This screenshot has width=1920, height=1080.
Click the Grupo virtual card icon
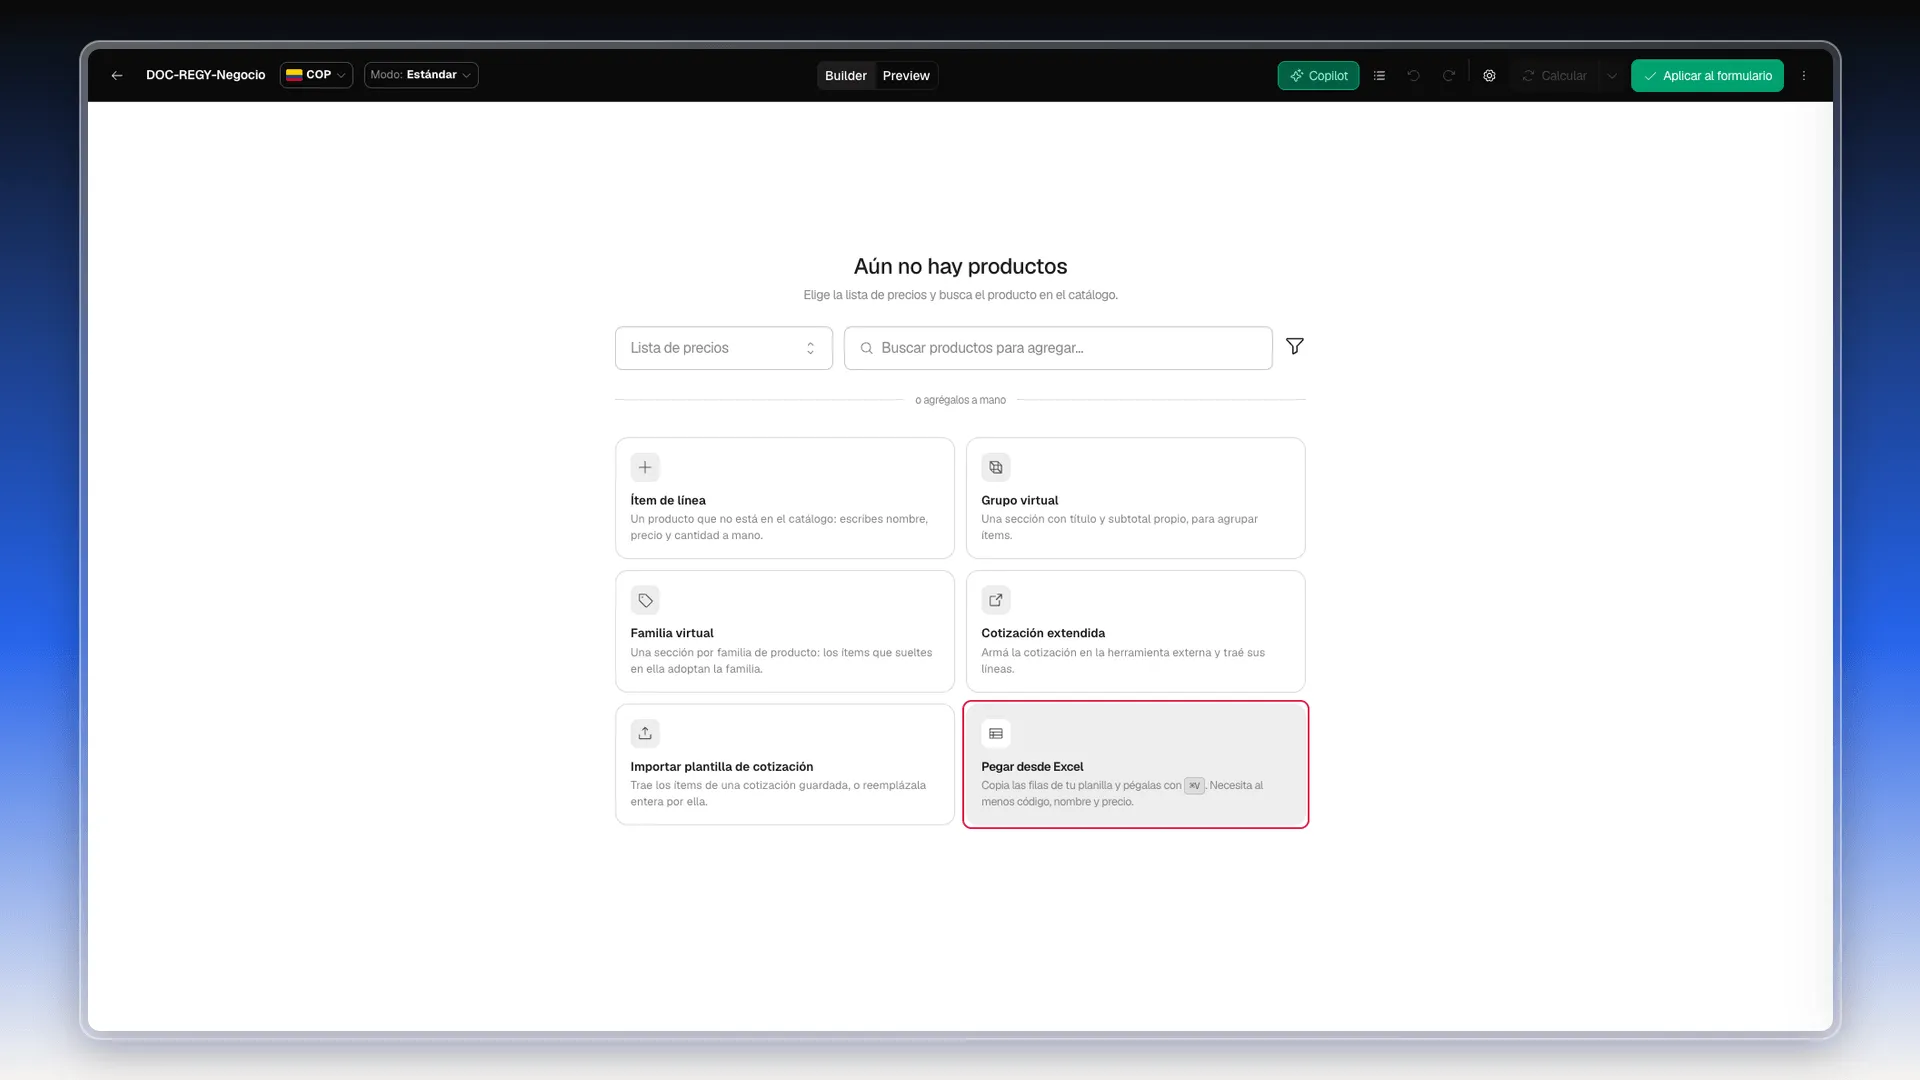996,467
